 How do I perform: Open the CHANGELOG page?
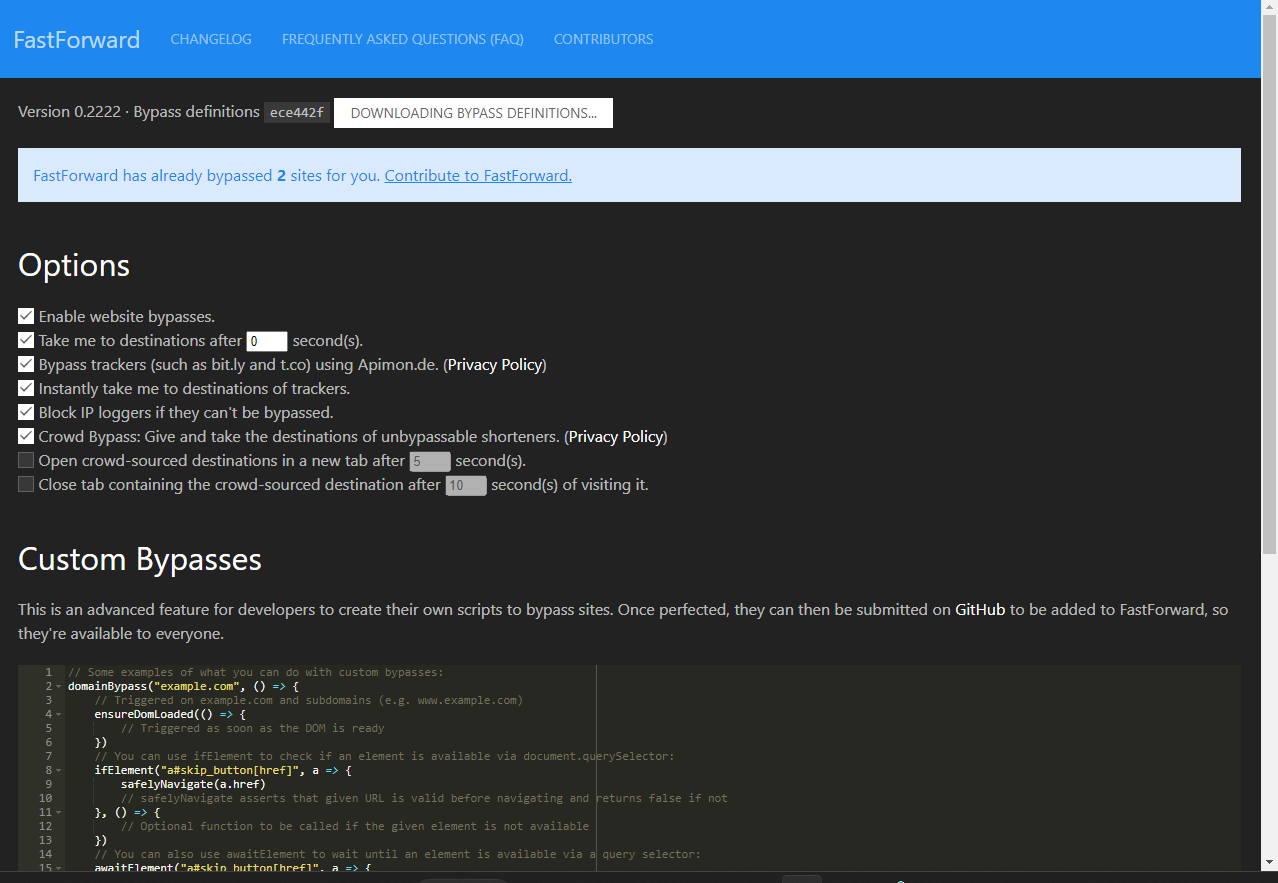211,39
